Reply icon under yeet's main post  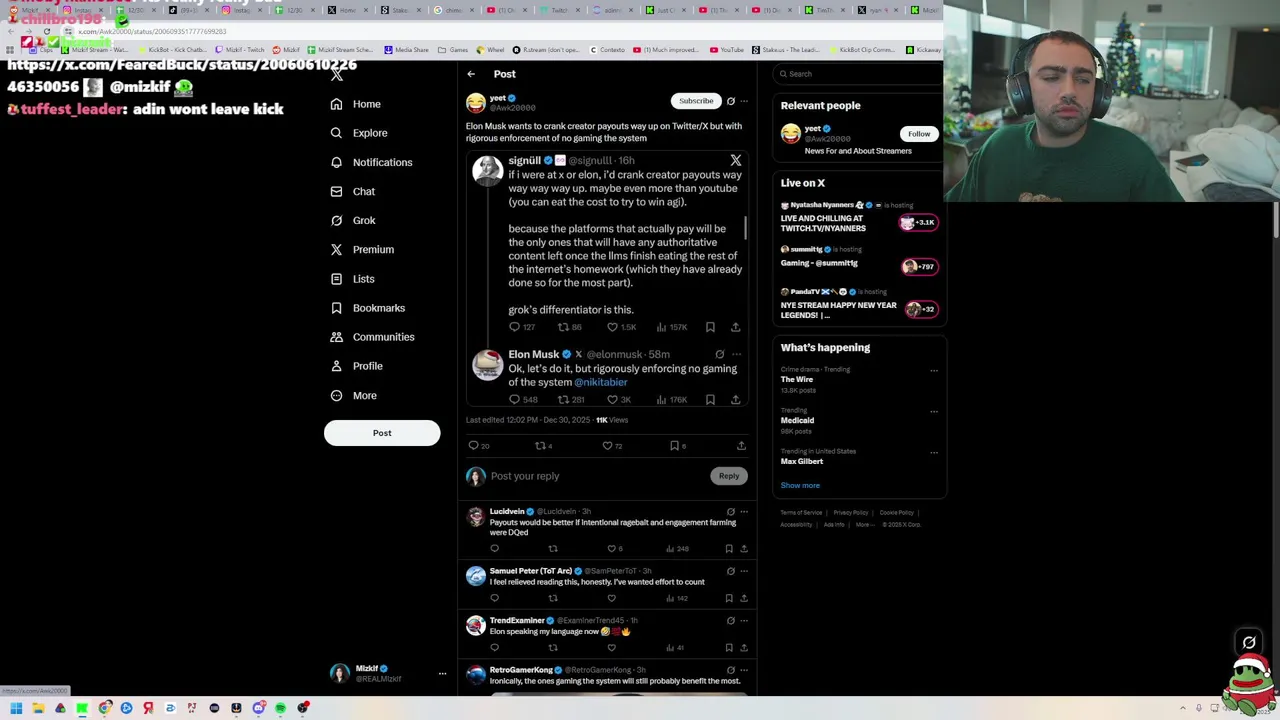[x=474, y=446]
